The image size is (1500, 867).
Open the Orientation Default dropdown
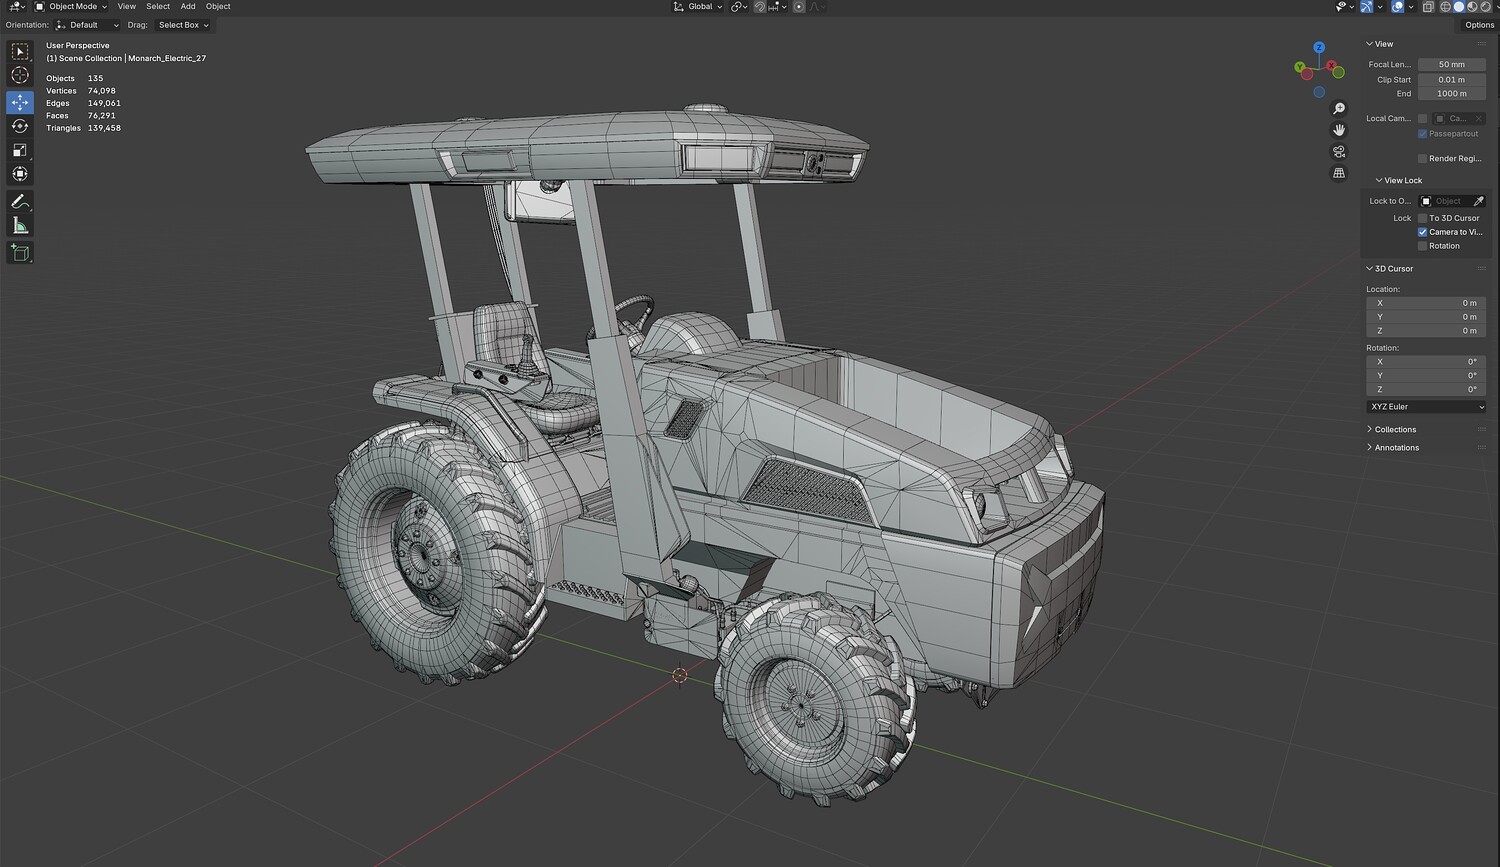[87, 25]
